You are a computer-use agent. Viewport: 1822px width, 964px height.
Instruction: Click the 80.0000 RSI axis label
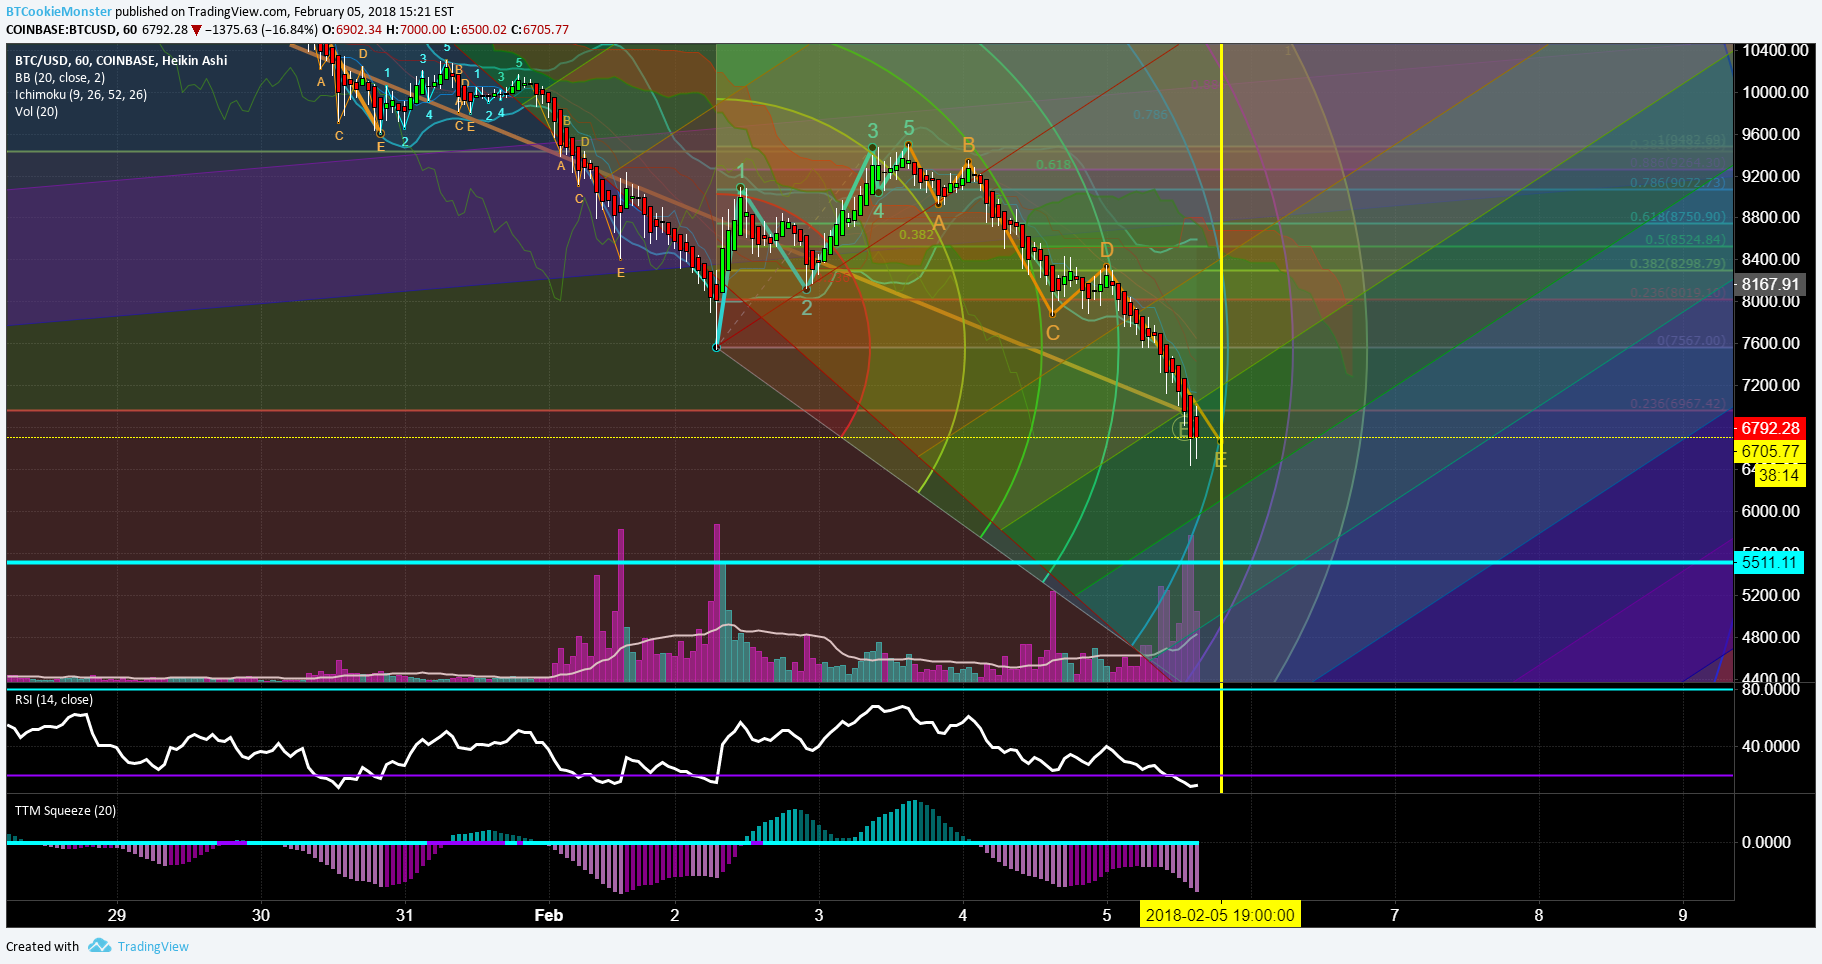click(1770, 689)
